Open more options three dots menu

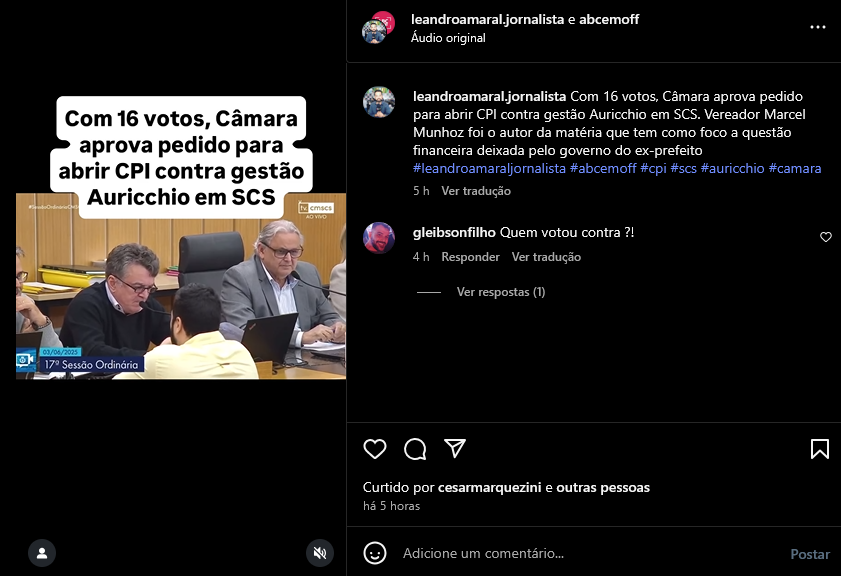click(x=817, y=27)
